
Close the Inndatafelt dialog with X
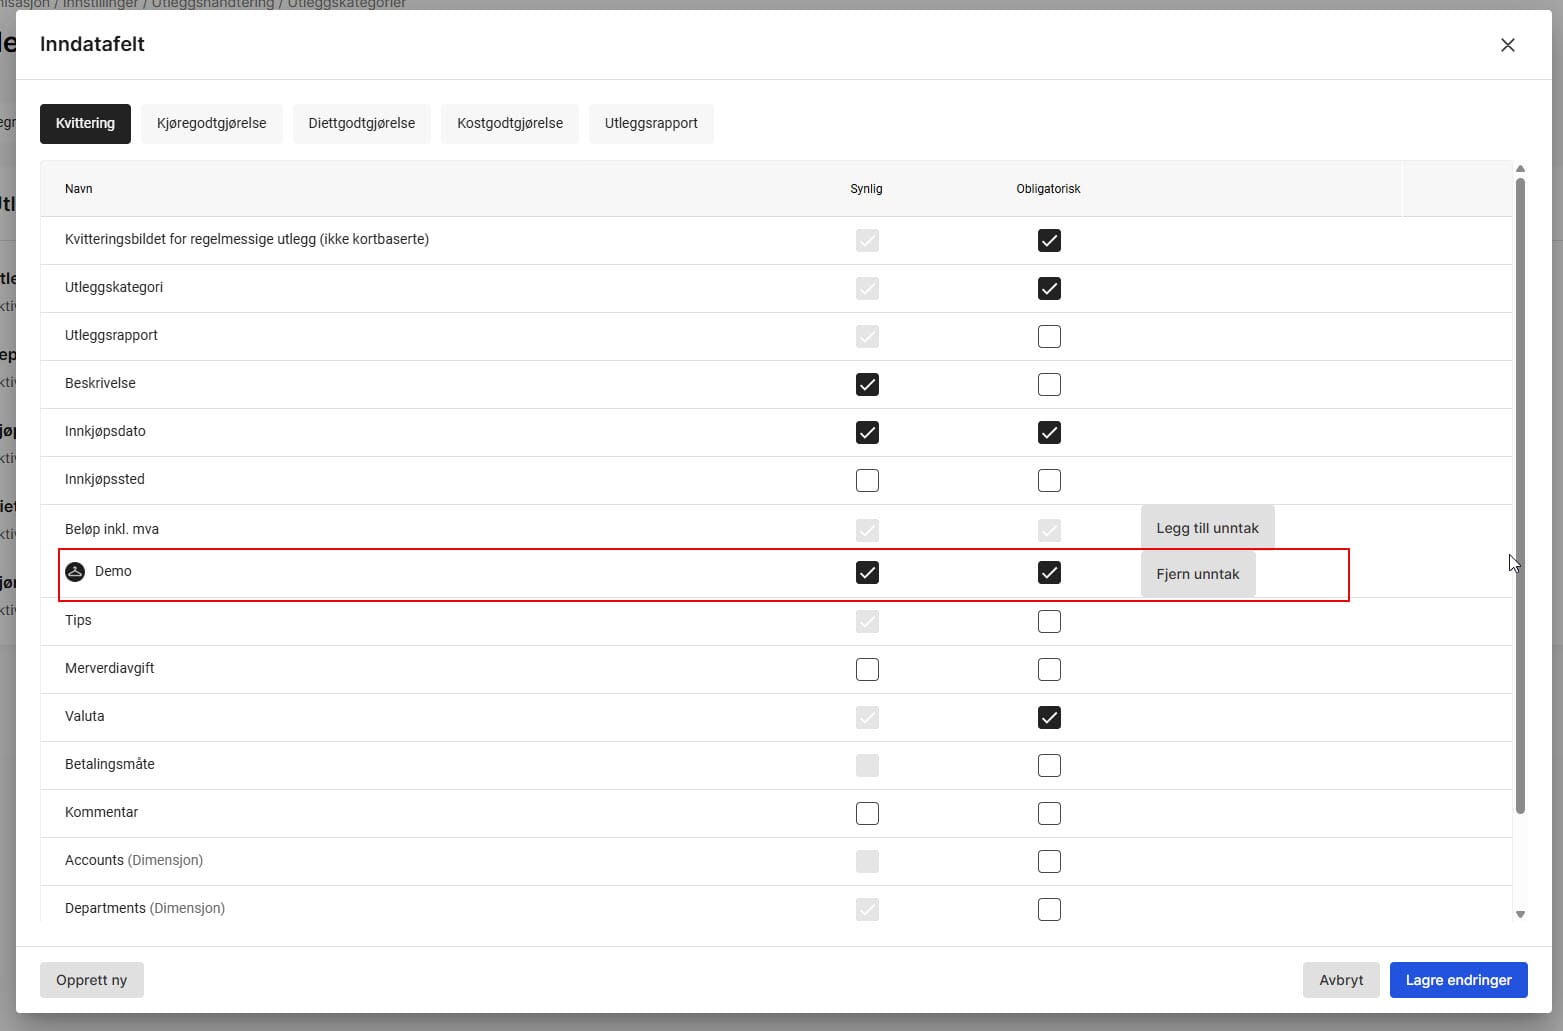click(1507, 45)
